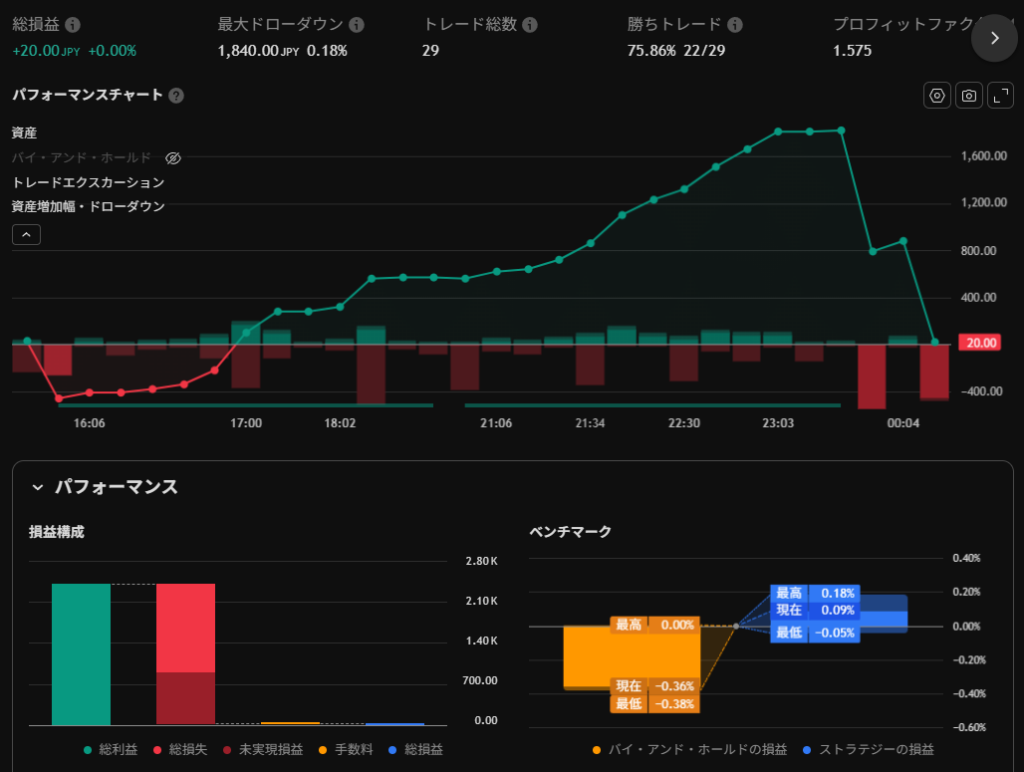Open help for パフォーマンスチャート
1024x772 pixels.
point(176,96)
